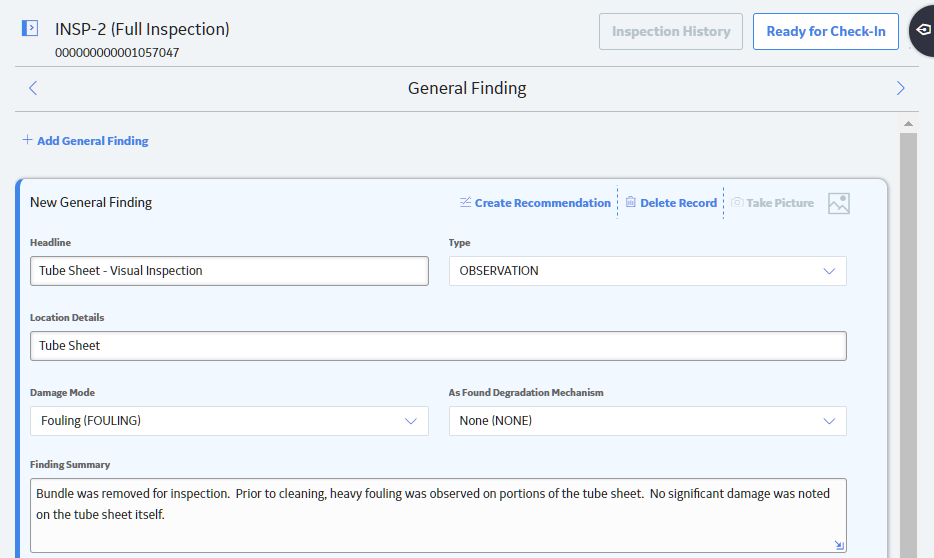Click the scrollbar up arrow
This screenshot has height=558, width=934.
(908, 124)
